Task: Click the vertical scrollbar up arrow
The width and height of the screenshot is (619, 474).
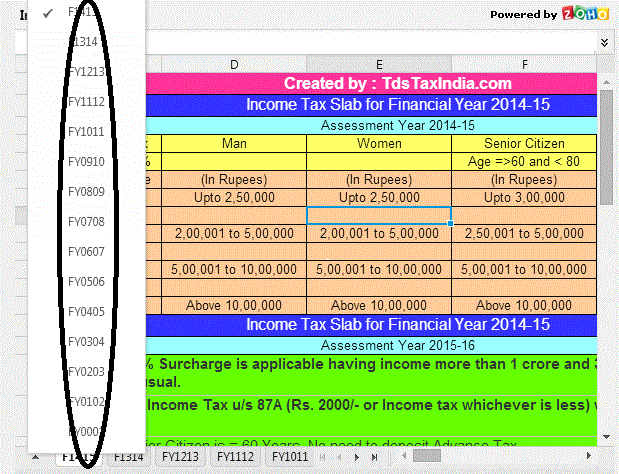Action: (606, 82)
